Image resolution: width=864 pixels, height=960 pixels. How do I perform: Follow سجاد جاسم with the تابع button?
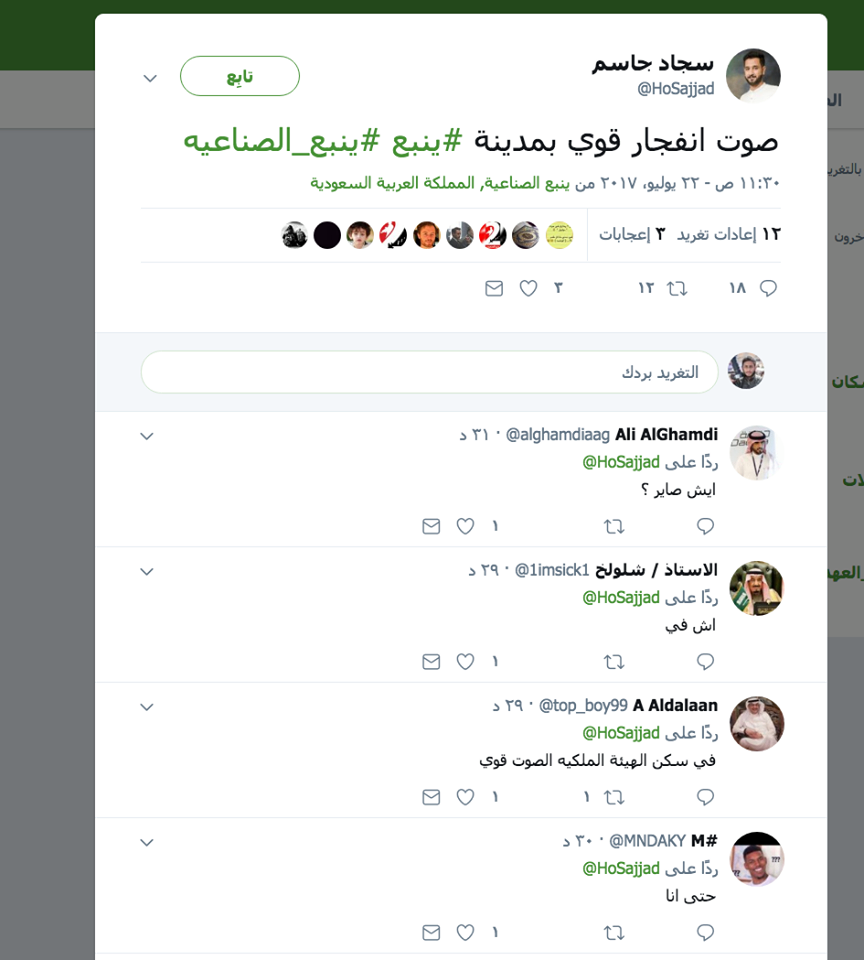click(240, 76)
